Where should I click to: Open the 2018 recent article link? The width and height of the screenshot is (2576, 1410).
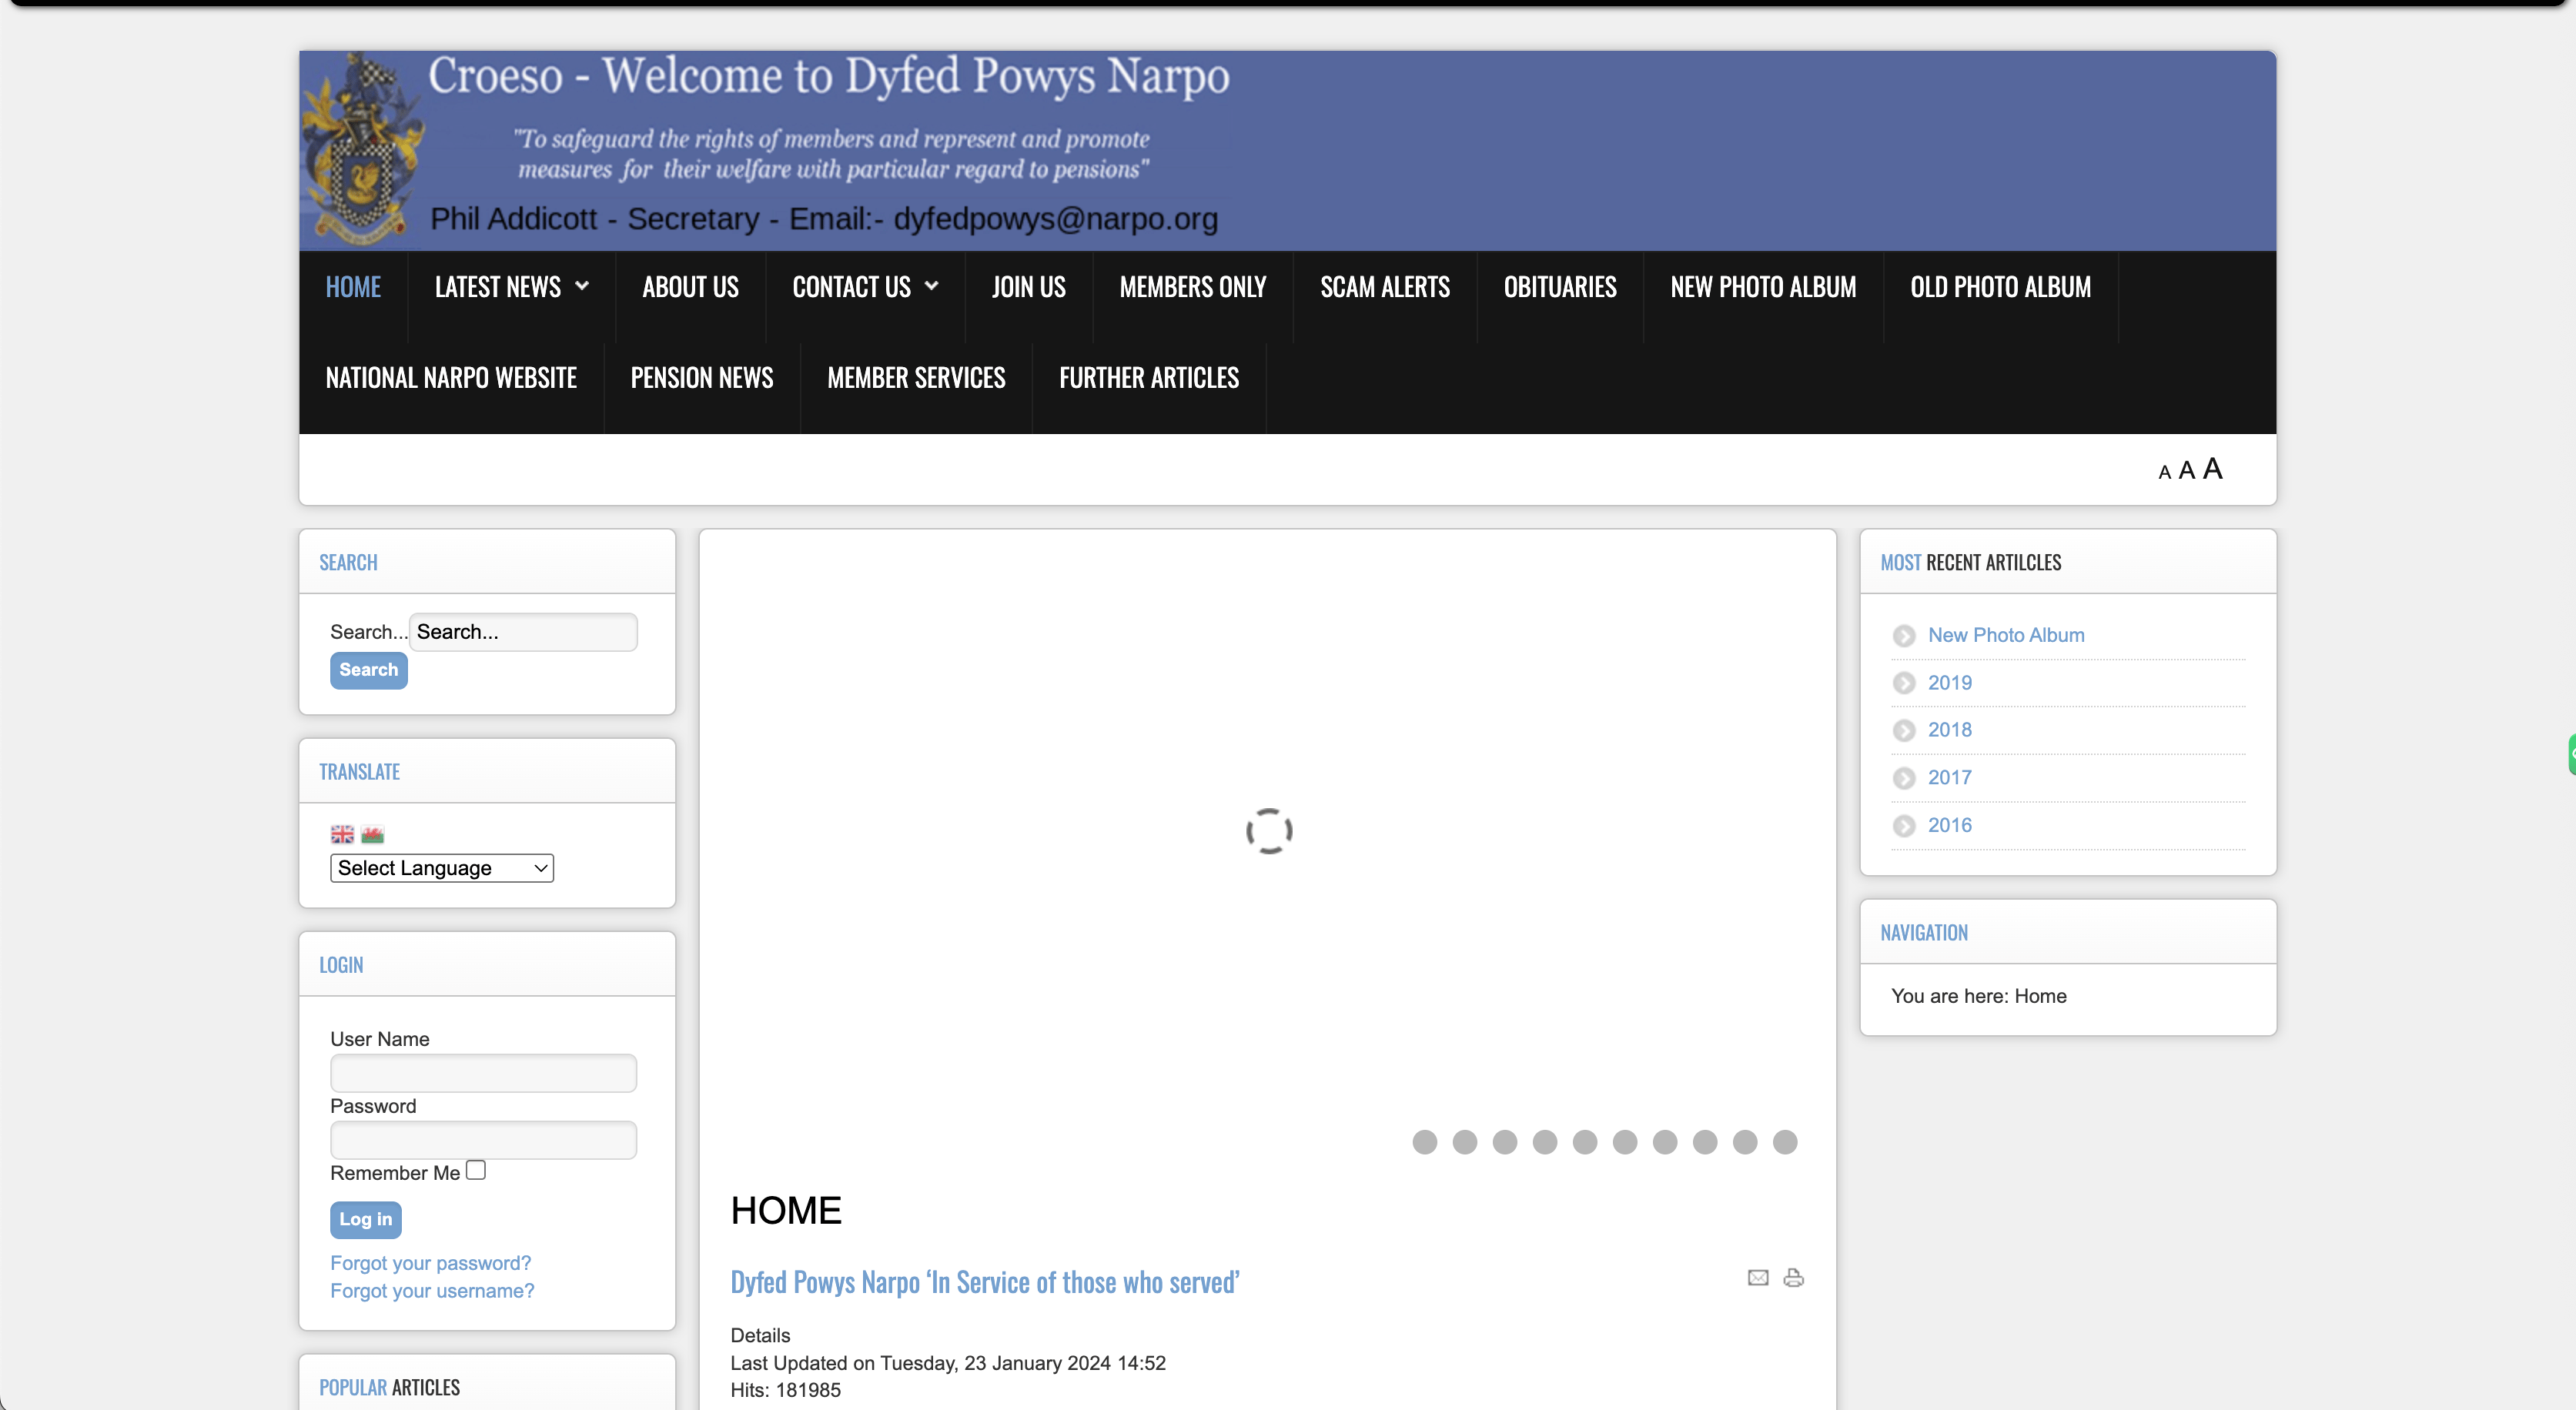click(x=1950, y=730)
